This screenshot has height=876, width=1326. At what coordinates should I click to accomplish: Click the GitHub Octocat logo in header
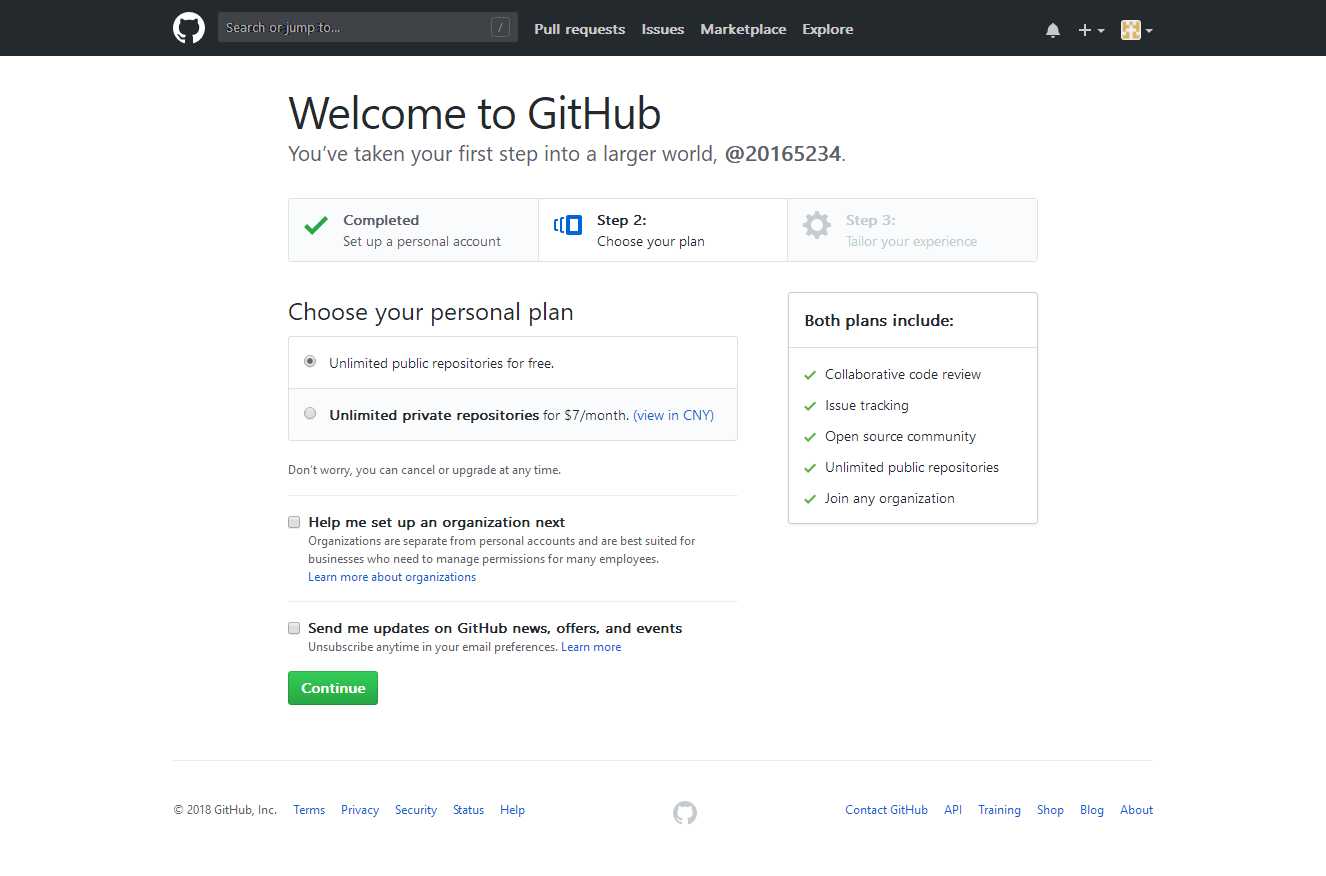pyautogui.click(x=189, y=28)
